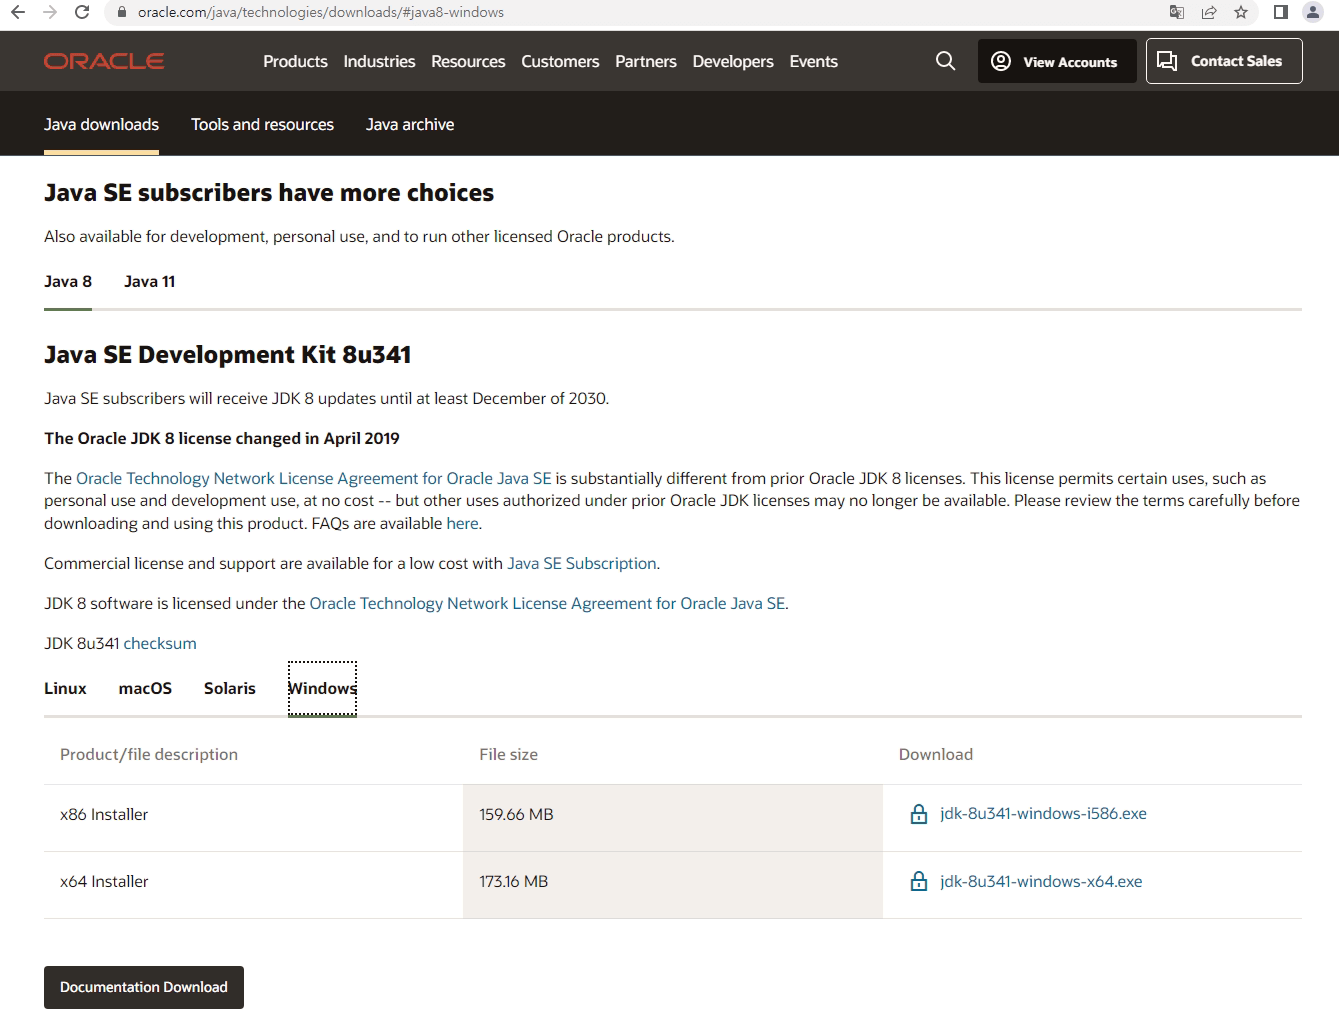Click the padlock site info icon
Image resolution: width=1339 pixels, height=1034 pixels.
[x=122, y=12]
